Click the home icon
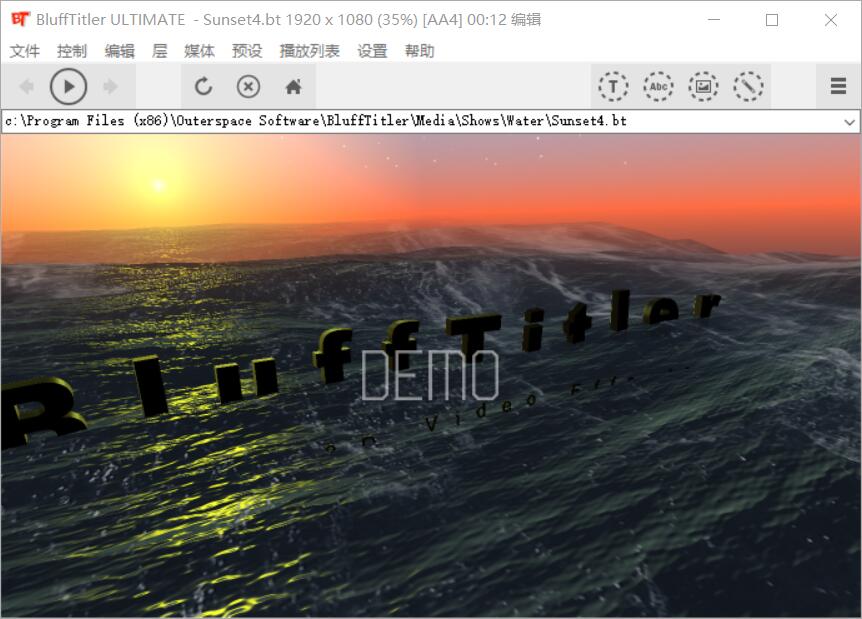The height and width of the screenshot is (619, 862). click(x=294, y=86)
